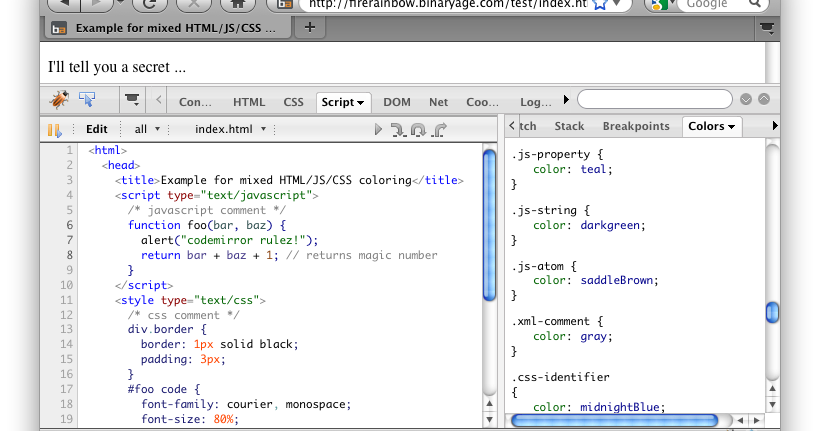
Task: Click 'gray' value in .xml-comment rule
Action: [x=593, y=337]
